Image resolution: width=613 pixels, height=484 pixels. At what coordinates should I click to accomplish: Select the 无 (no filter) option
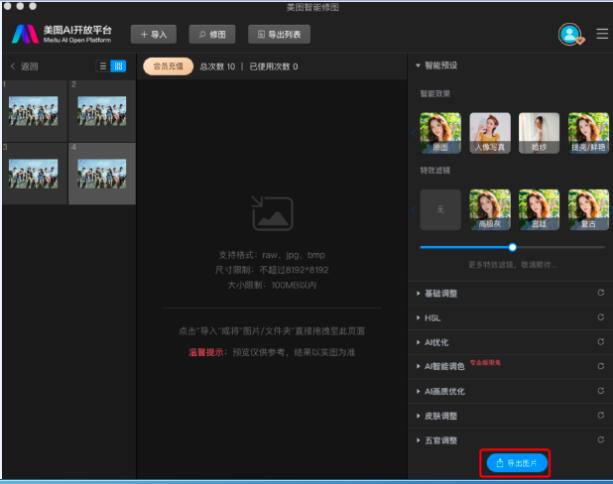coord(440,209)
